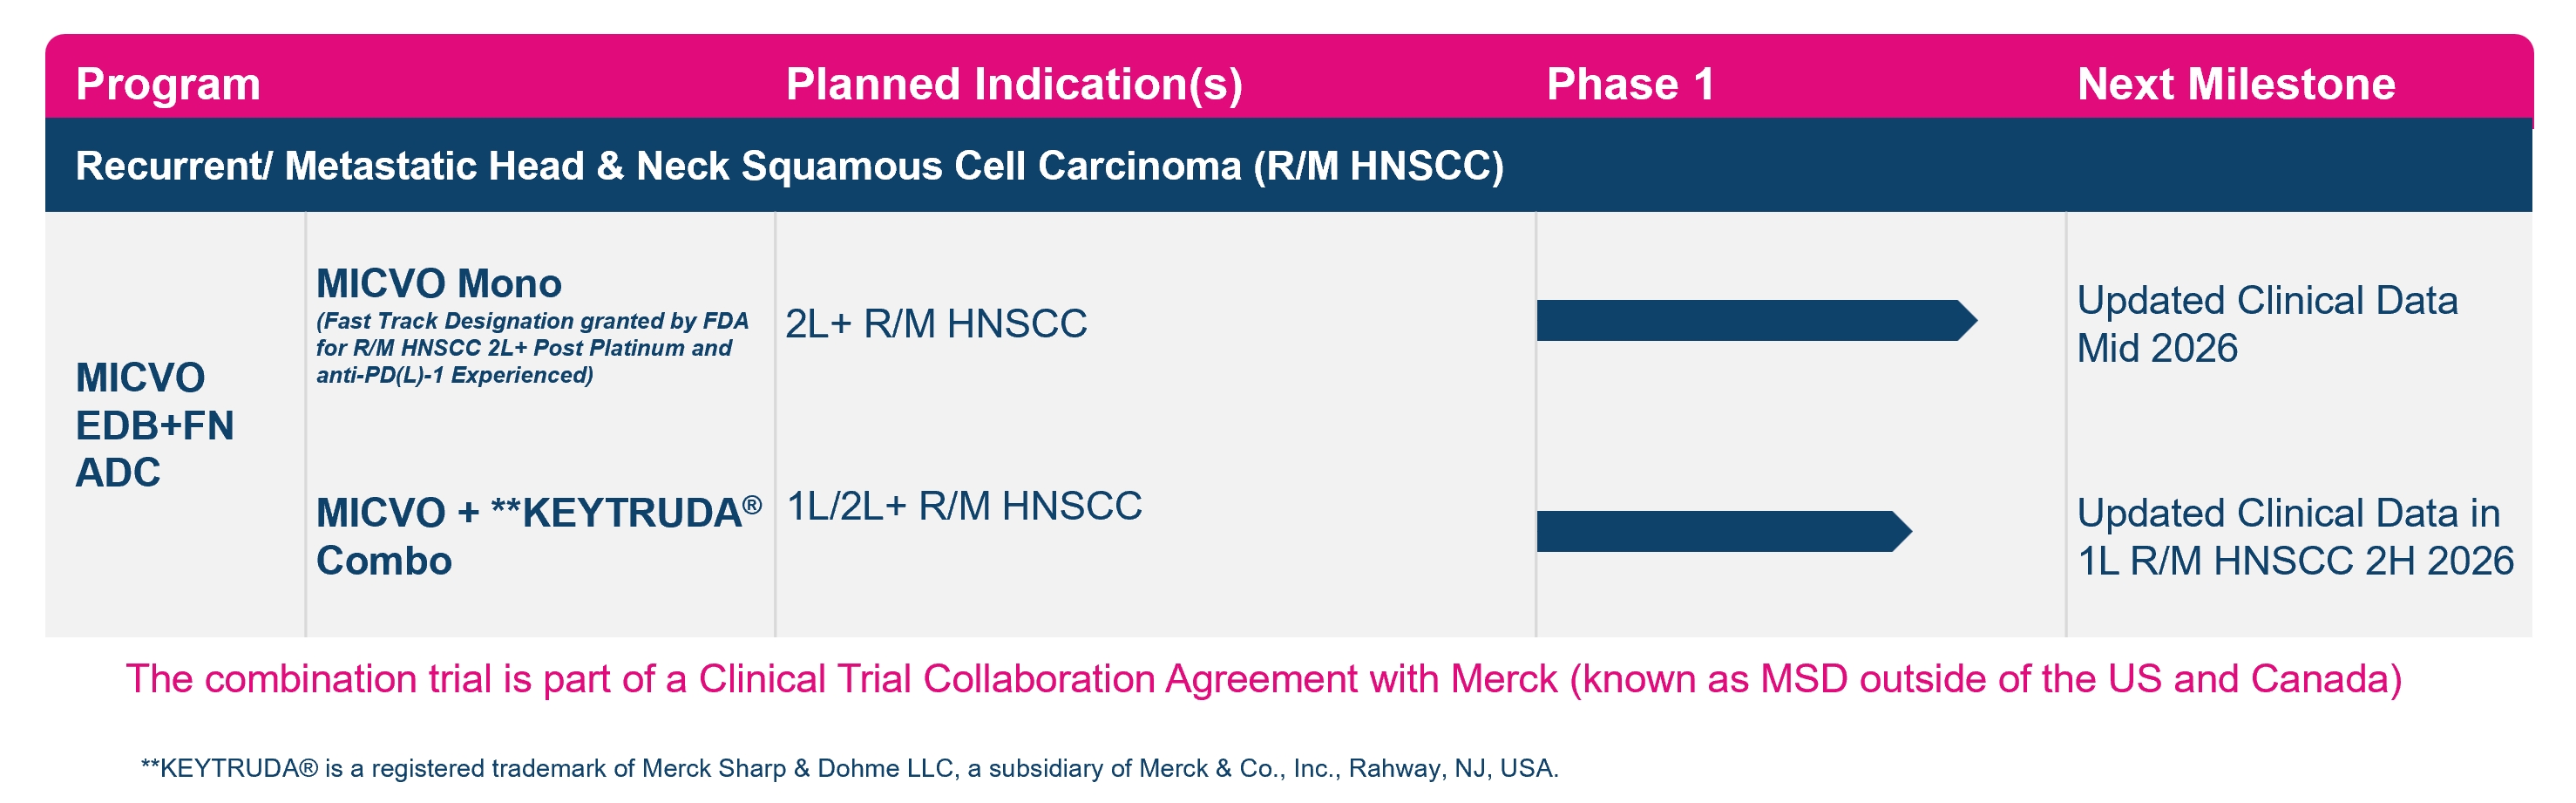The width and height of the screenshot is (2576, 803).
Task: Select the Next Milestone column header
Action: (x=2236, y=85)
